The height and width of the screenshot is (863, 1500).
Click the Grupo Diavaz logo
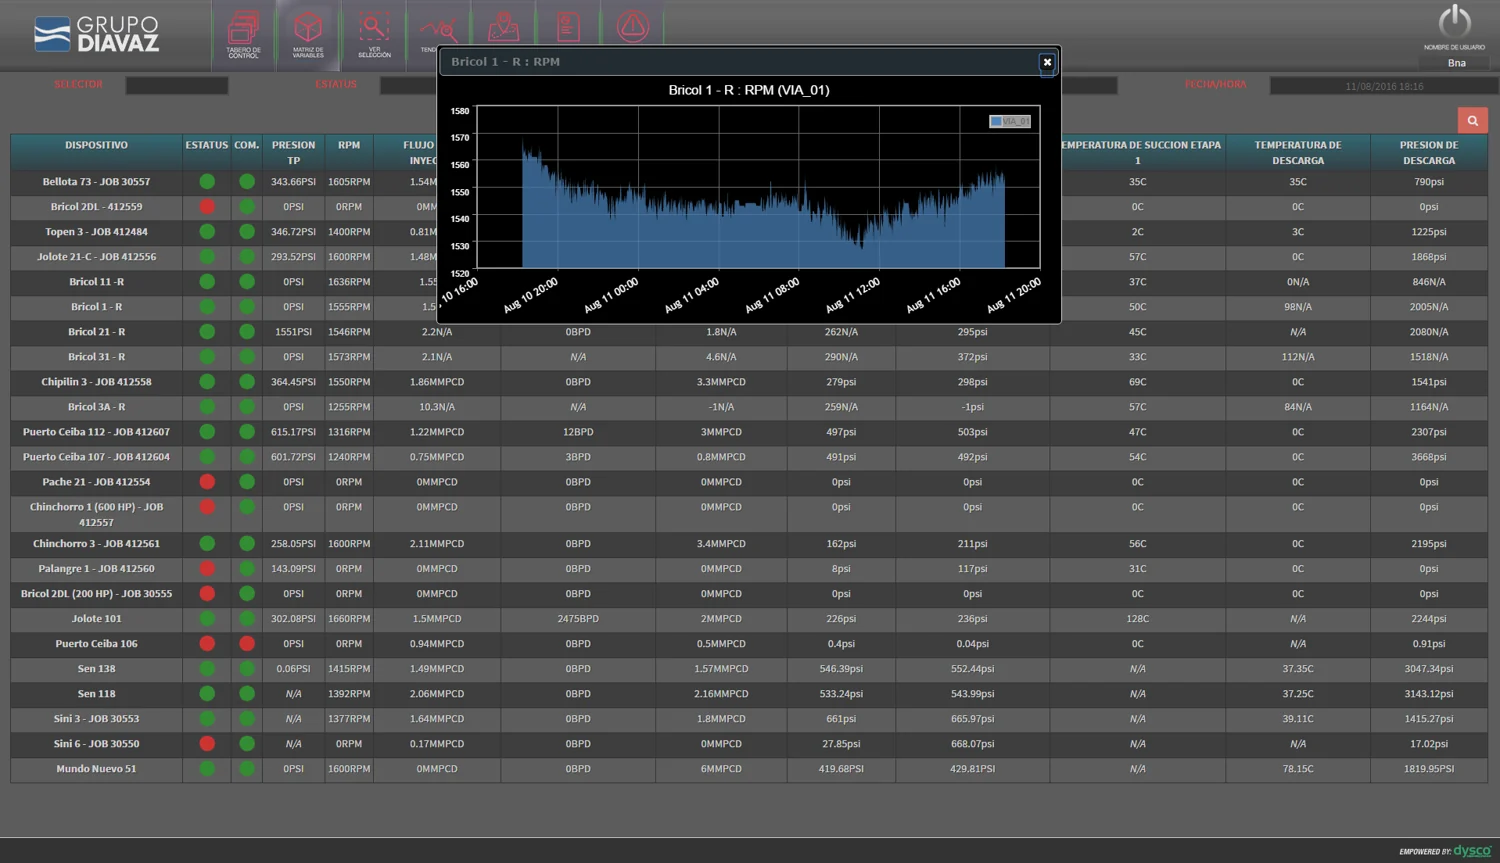pos(96,34)
